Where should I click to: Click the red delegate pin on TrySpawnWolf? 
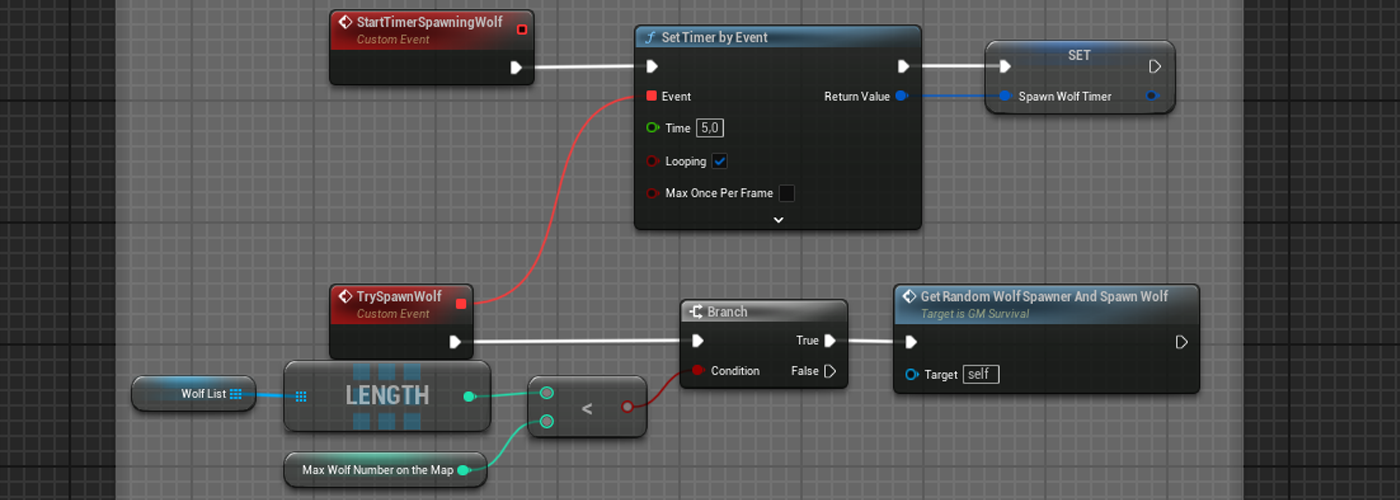(460, 303)
